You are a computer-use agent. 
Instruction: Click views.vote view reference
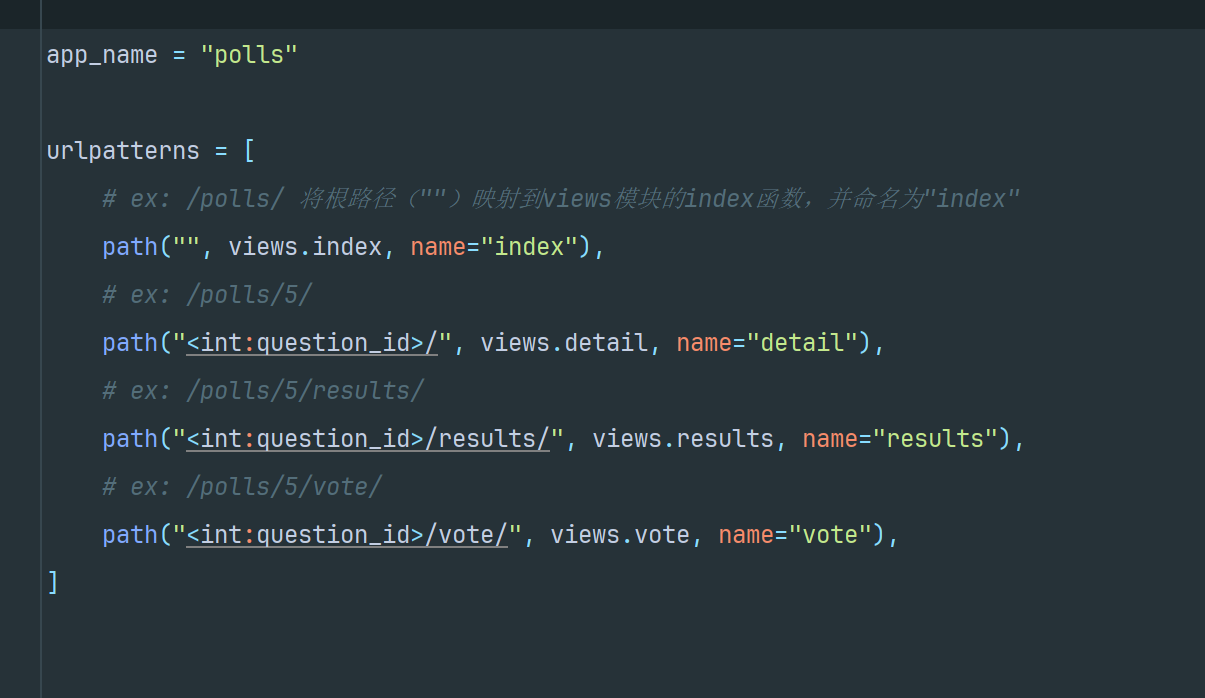point(620,535)
